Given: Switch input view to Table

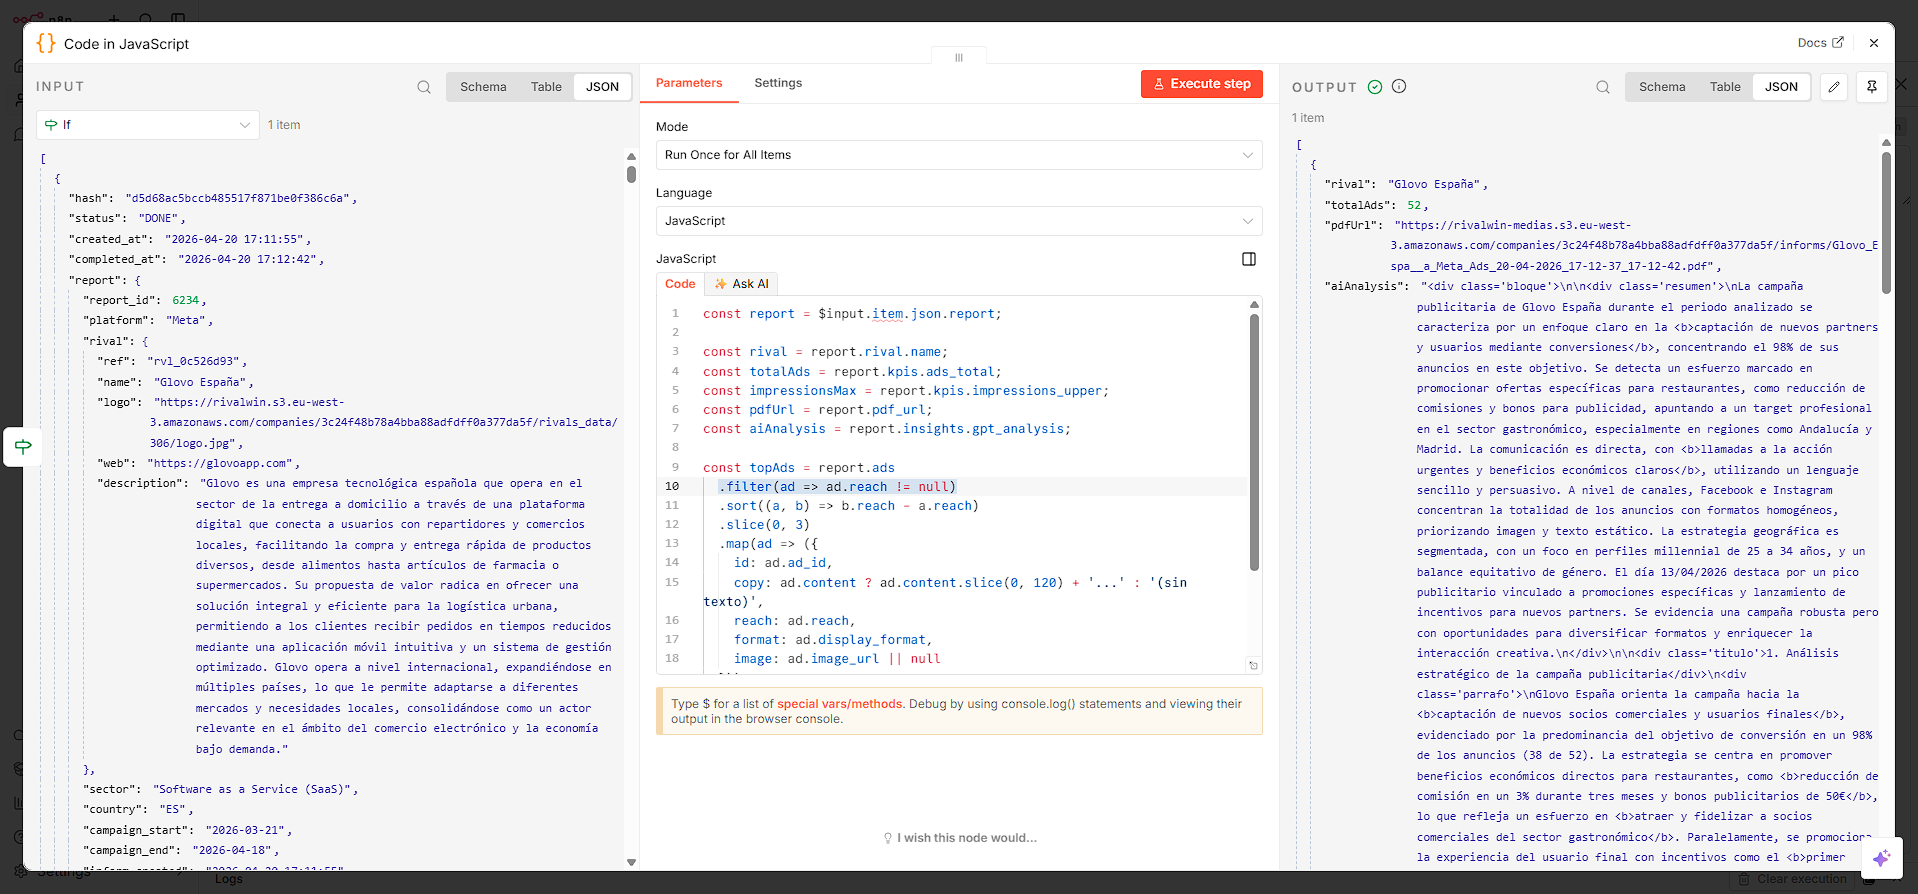Looking at the screenshot, I should tap(546, 87).
